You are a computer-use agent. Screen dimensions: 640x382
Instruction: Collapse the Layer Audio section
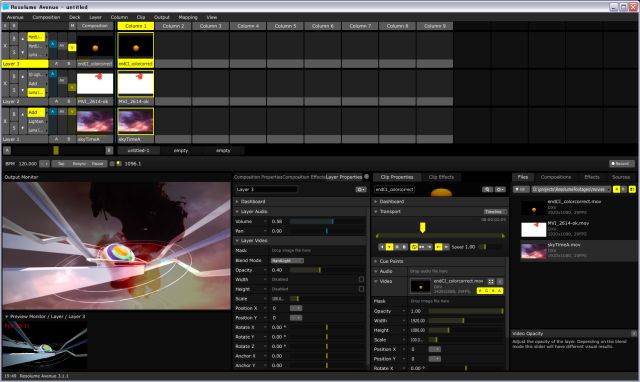click(237, 211)
